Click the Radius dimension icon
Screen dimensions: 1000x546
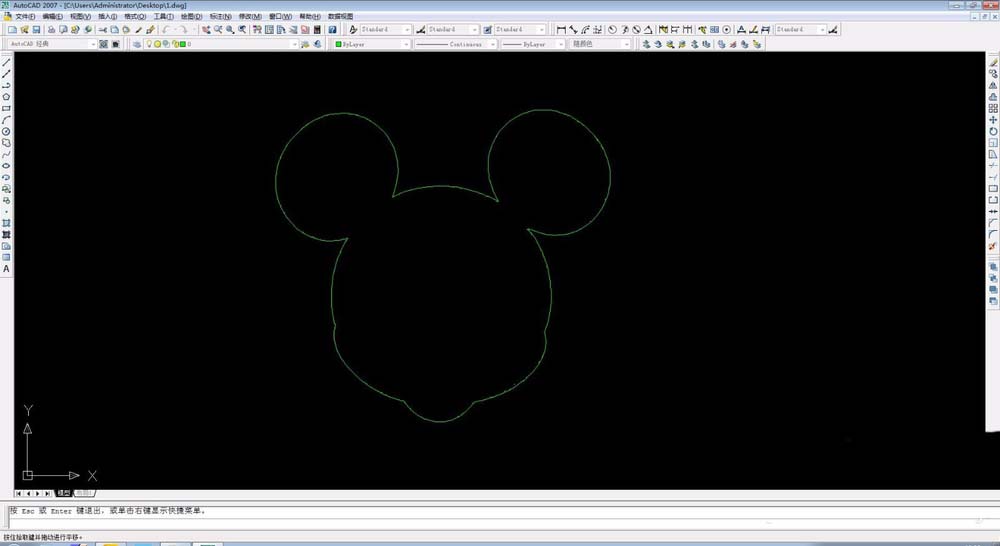612,30
